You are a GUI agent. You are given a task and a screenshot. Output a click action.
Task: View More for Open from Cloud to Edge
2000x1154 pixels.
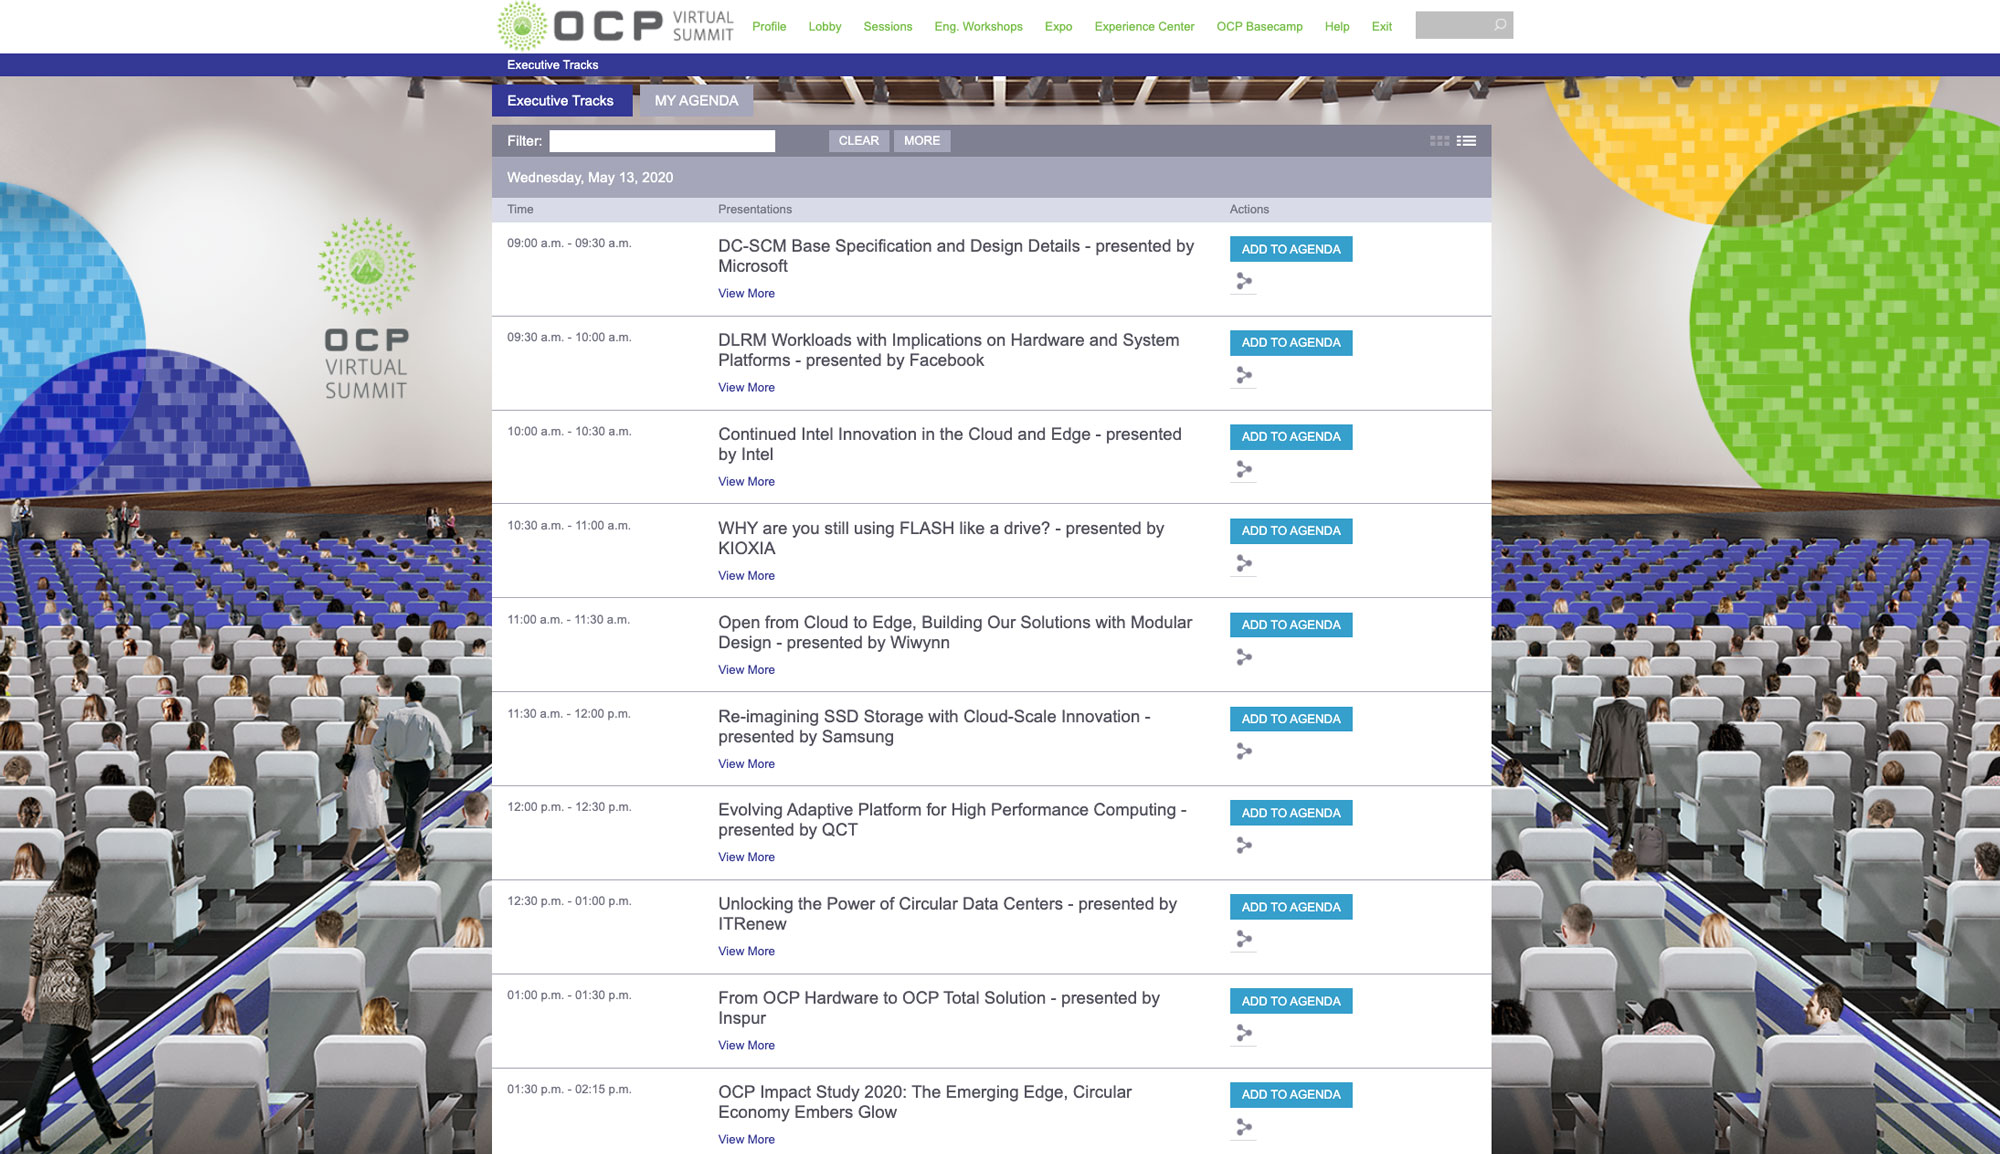pyautogui.click(x=746, y=670)
